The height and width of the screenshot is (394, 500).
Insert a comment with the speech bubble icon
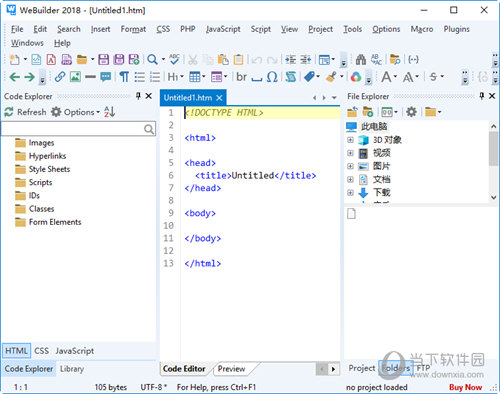(106, 77)
